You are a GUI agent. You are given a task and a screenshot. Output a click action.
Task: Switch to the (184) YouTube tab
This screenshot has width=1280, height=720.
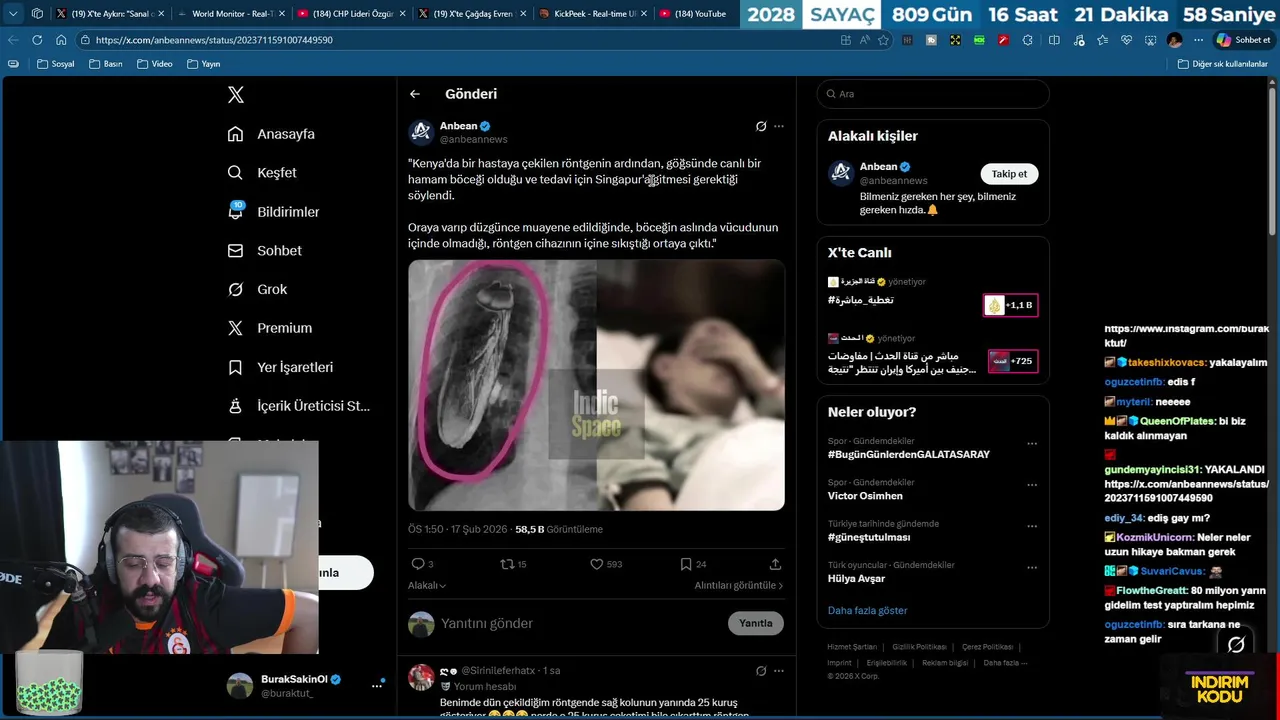pos(695,14)
